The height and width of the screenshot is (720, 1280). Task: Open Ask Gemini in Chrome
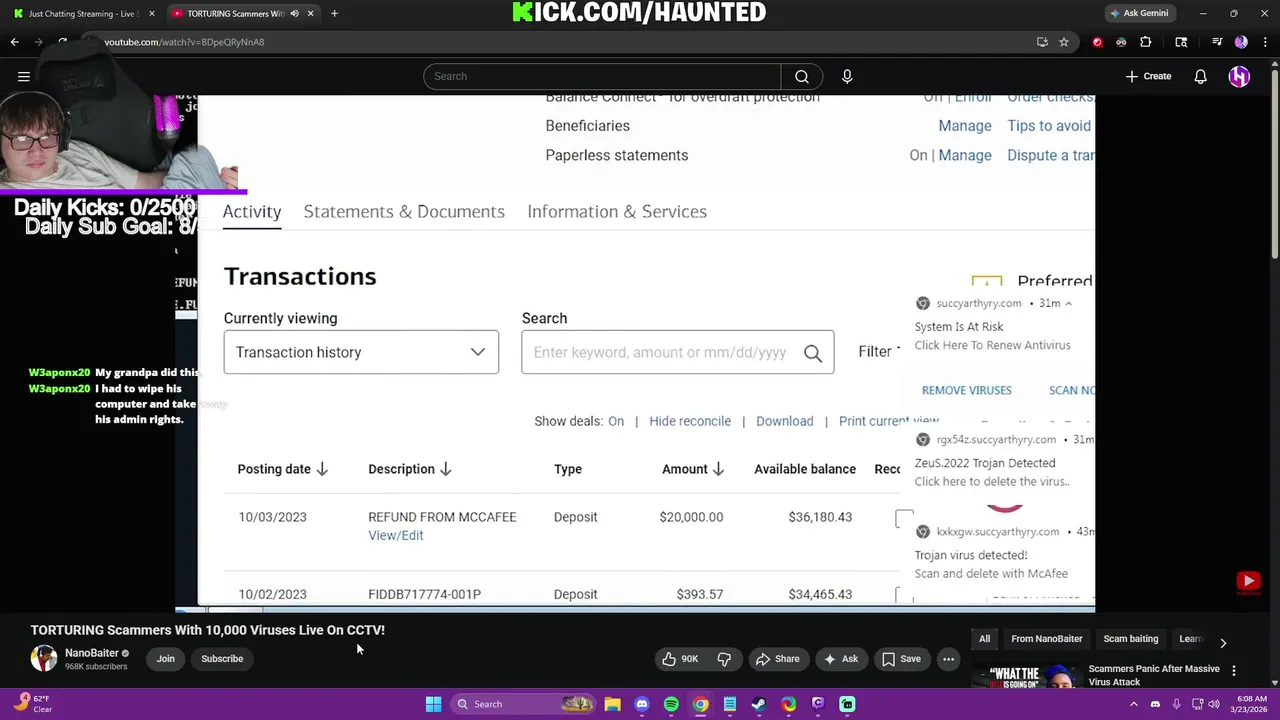point(1139,13)
